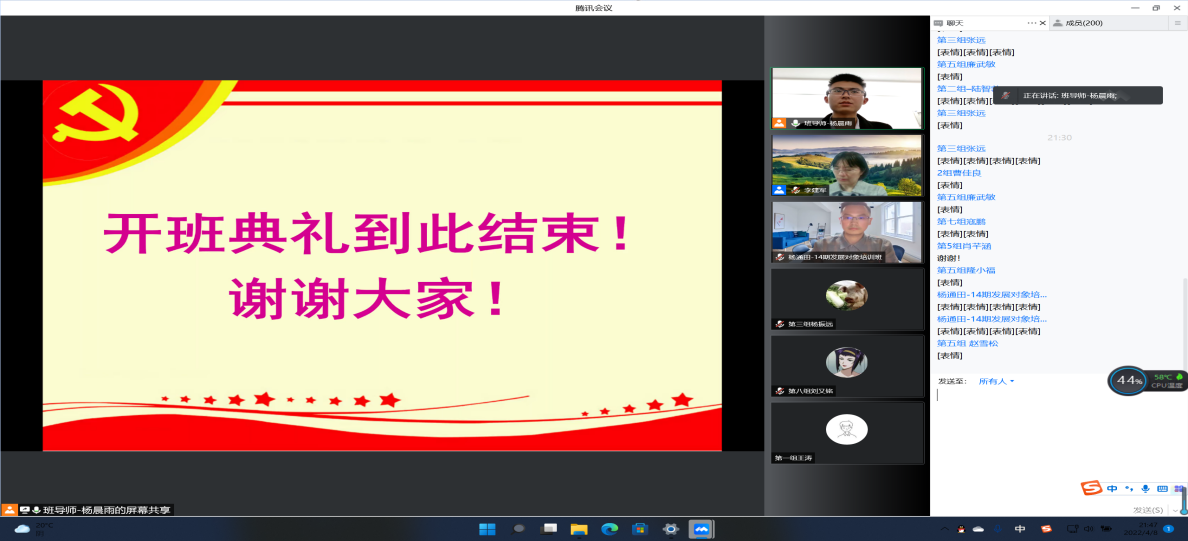
Task: Toggle taskbar tray input language indicator 中
Action: pyautogui.click(x=1020, y=528)
